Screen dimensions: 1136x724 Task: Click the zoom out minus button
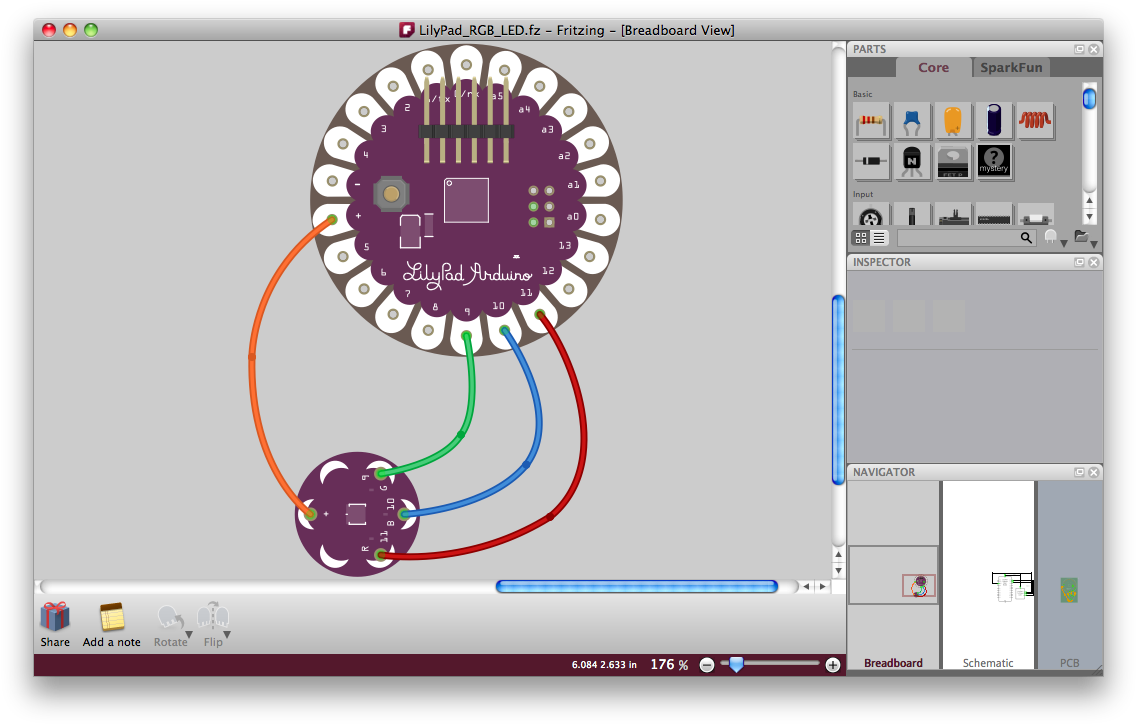coord(706,663)
